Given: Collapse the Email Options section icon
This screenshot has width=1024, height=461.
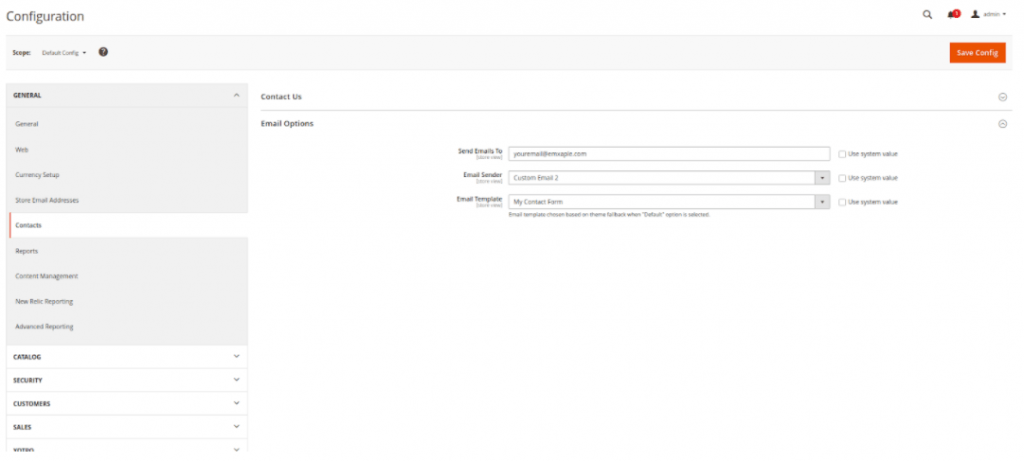Looking at the screenshot, I should (1002, 124).
